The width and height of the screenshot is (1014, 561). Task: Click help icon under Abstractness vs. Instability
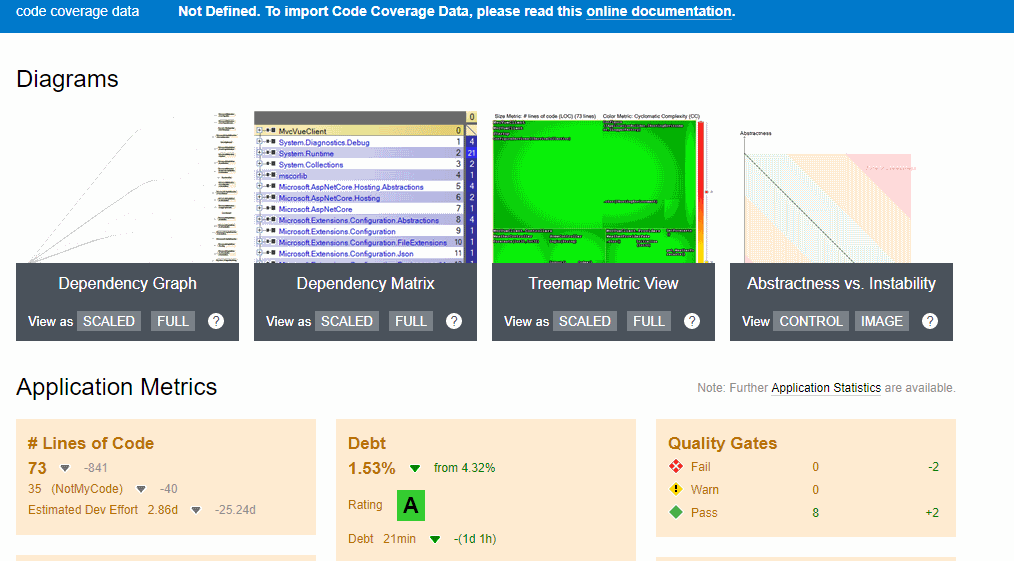pyautogui.click(x=930, y=321)
